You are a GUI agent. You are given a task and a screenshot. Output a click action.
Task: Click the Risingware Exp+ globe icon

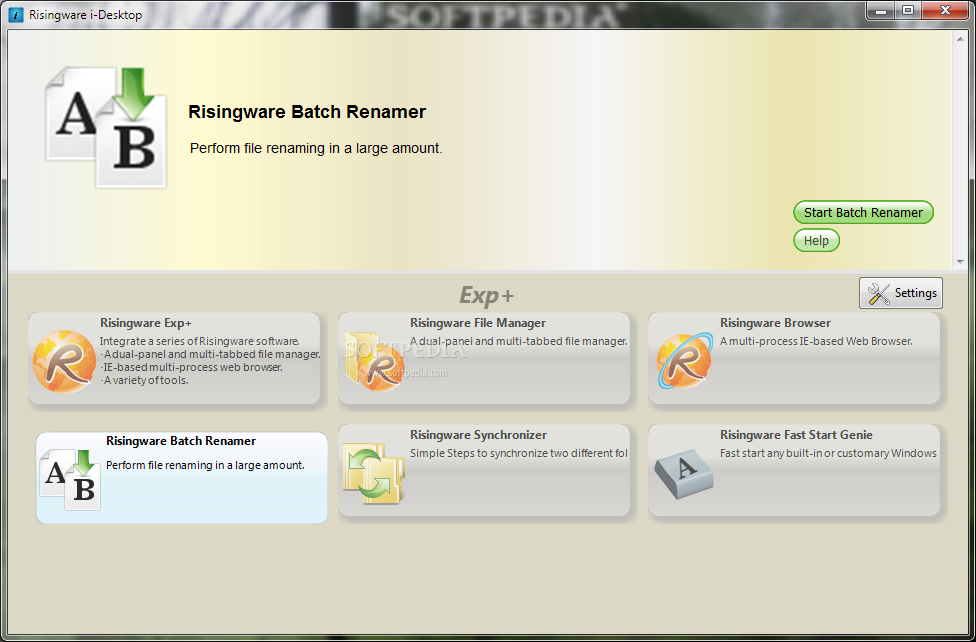(64, 361)
